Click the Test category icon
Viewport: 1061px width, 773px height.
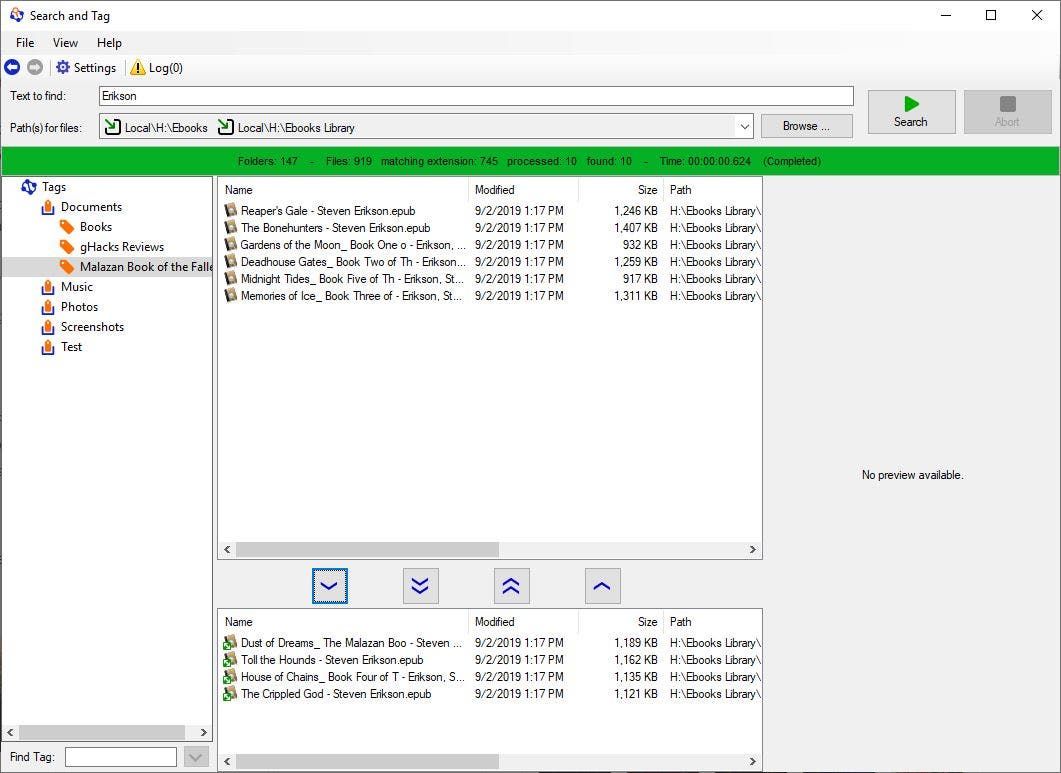pos(48,347)
